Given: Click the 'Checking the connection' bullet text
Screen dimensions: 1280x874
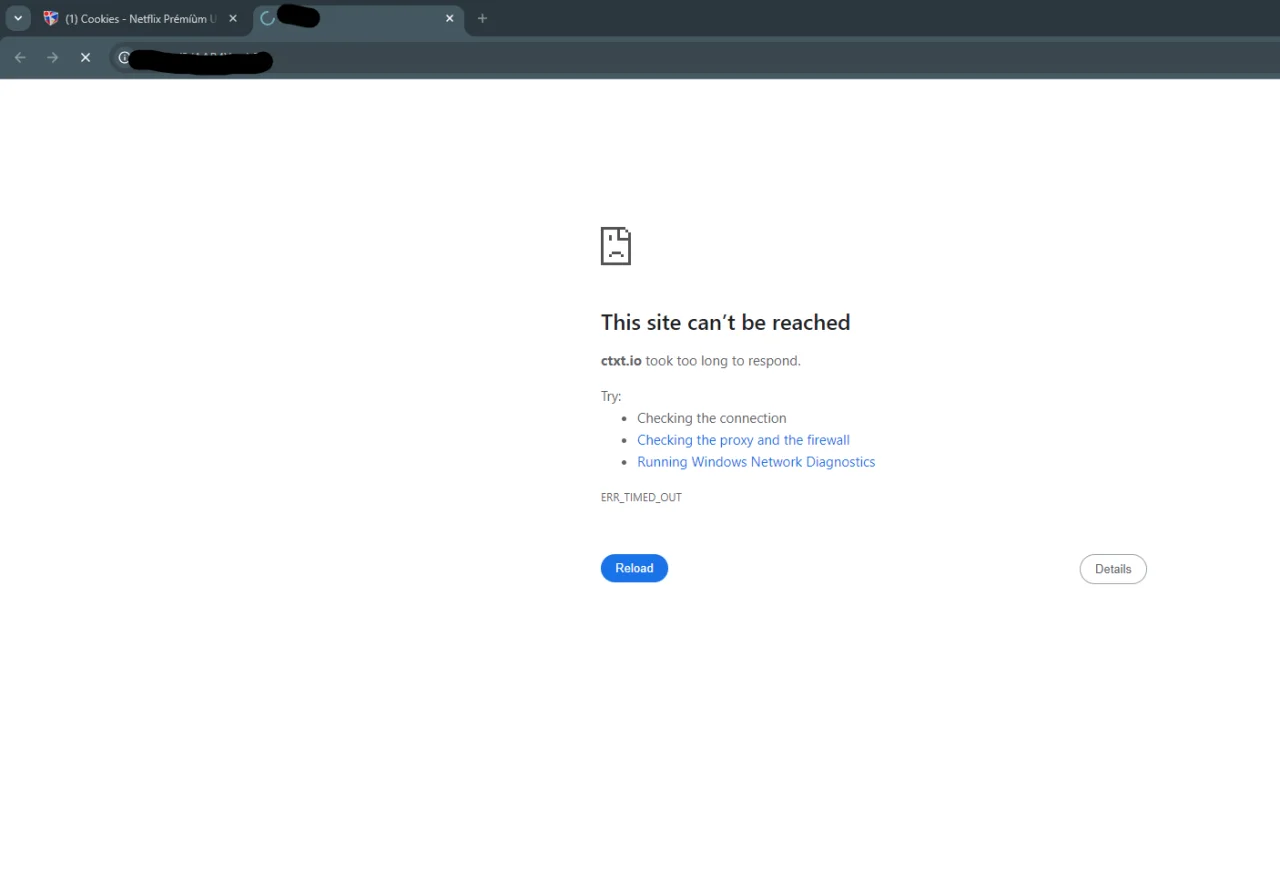Looking at the screenshot, I should (711, 418).
